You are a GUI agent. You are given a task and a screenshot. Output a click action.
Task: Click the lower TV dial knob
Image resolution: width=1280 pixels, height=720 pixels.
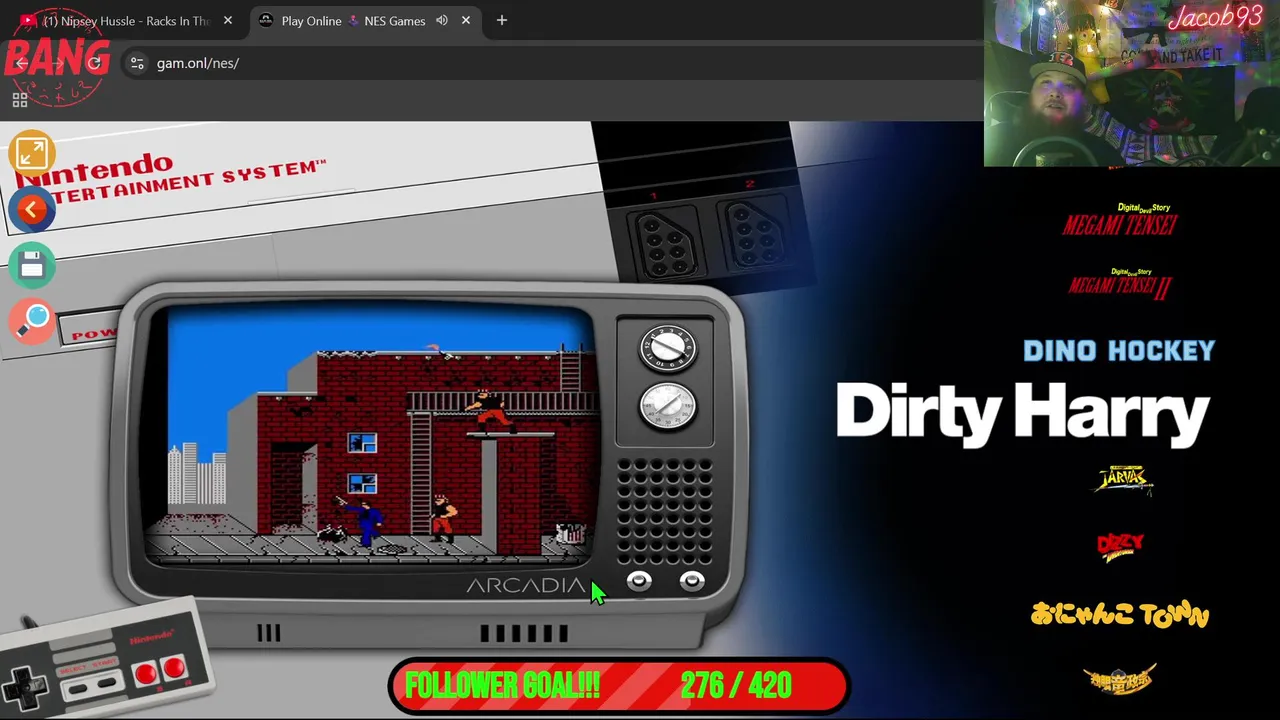(667, 405)
